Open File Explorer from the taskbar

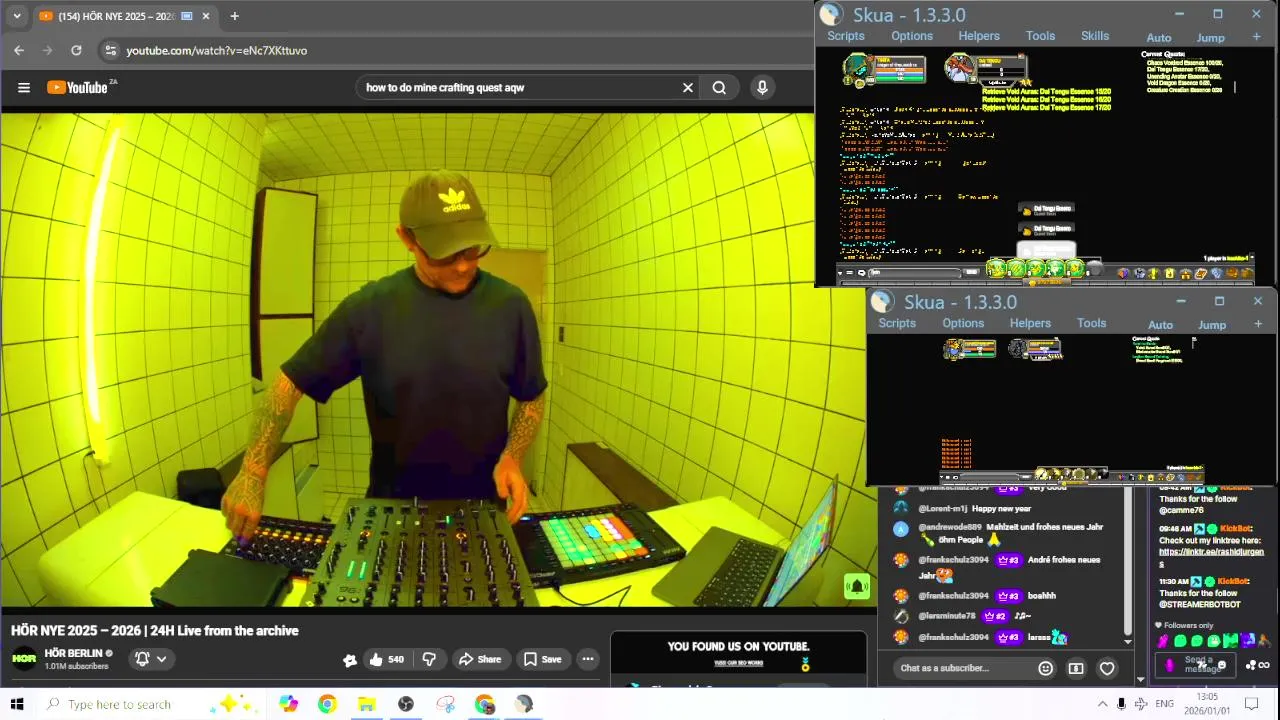point(367,704)
